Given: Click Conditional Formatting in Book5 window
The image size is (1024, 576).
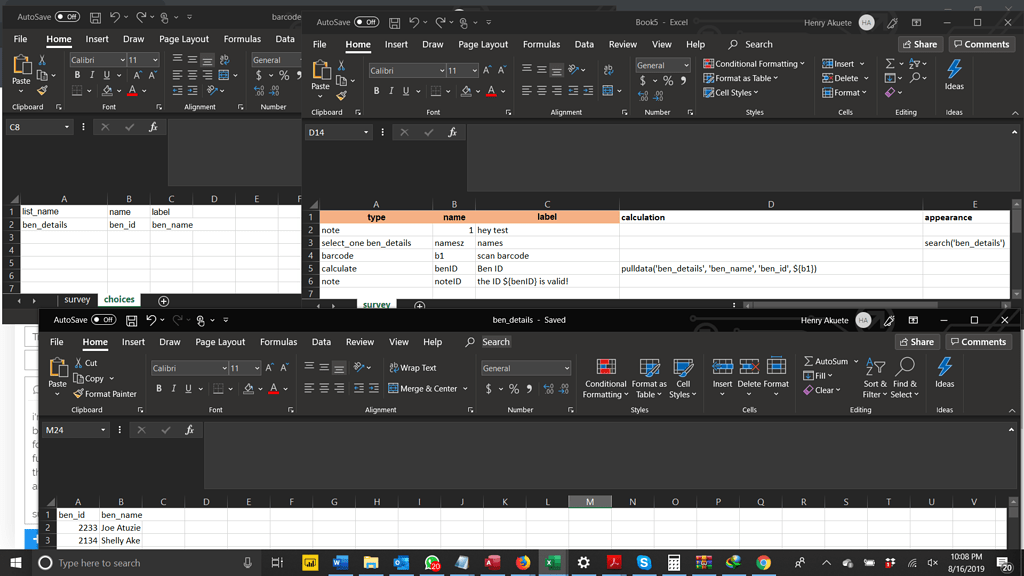Looking at the screenshot, I should [754, 64].
